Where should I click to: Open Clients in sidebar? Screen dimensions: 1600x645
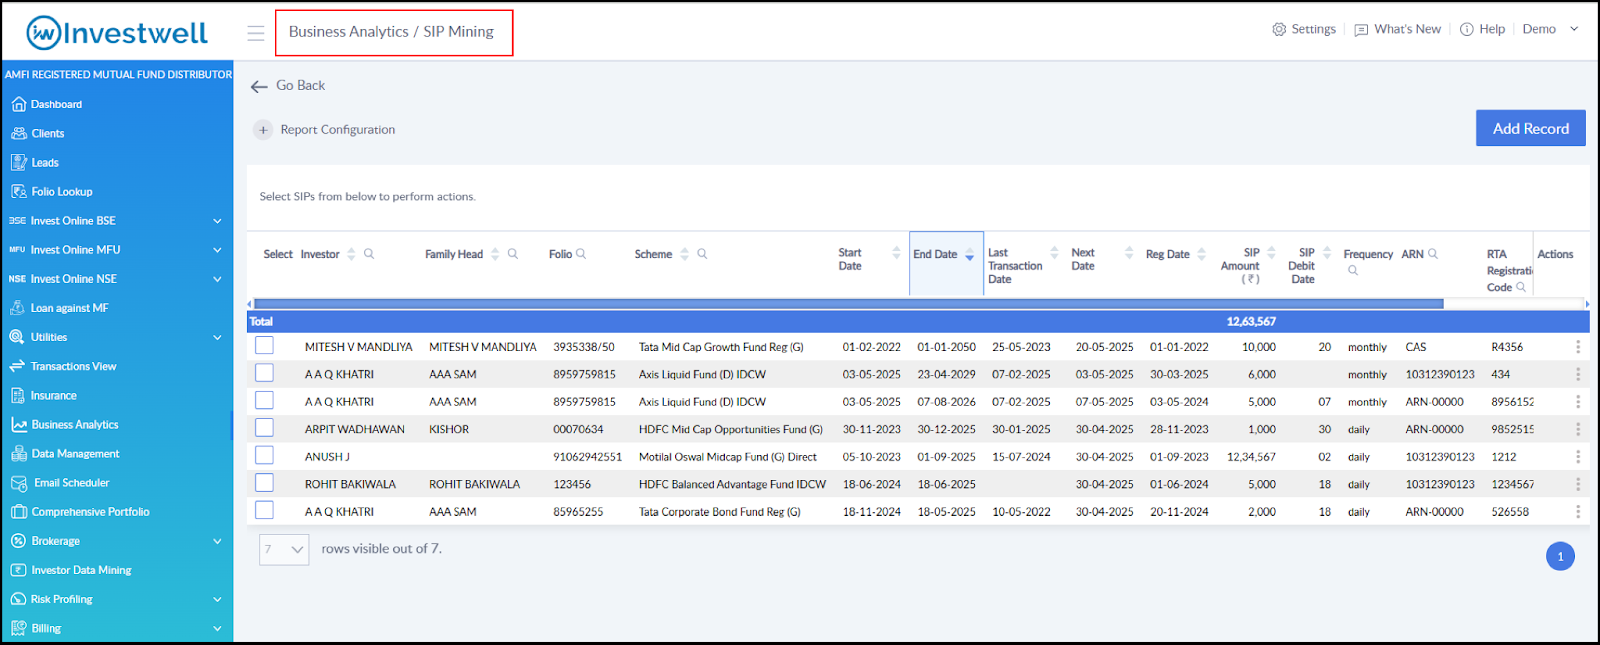[47, 134]
